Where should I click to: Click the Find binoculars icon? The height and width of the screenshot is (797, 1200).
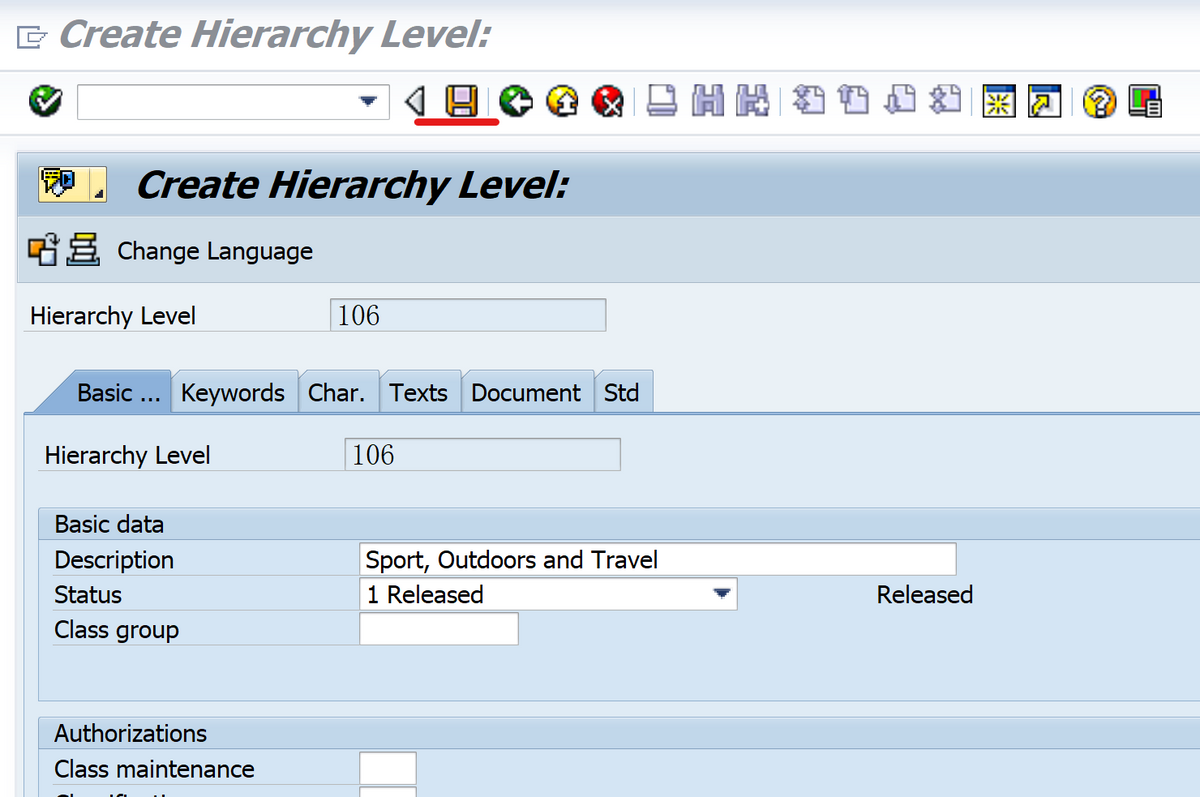pyautogui.click(x=708, y=101)
